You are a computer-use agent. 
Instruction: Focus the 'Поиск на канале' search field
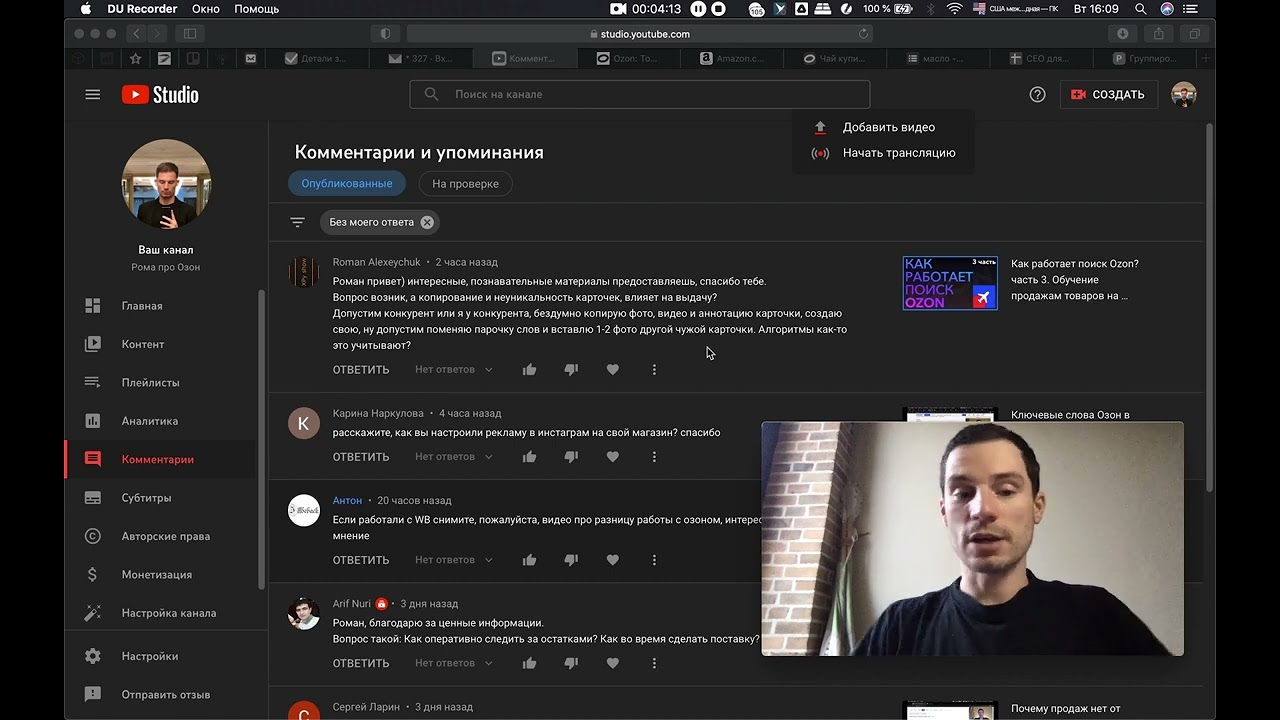click(x=640, y=94)
